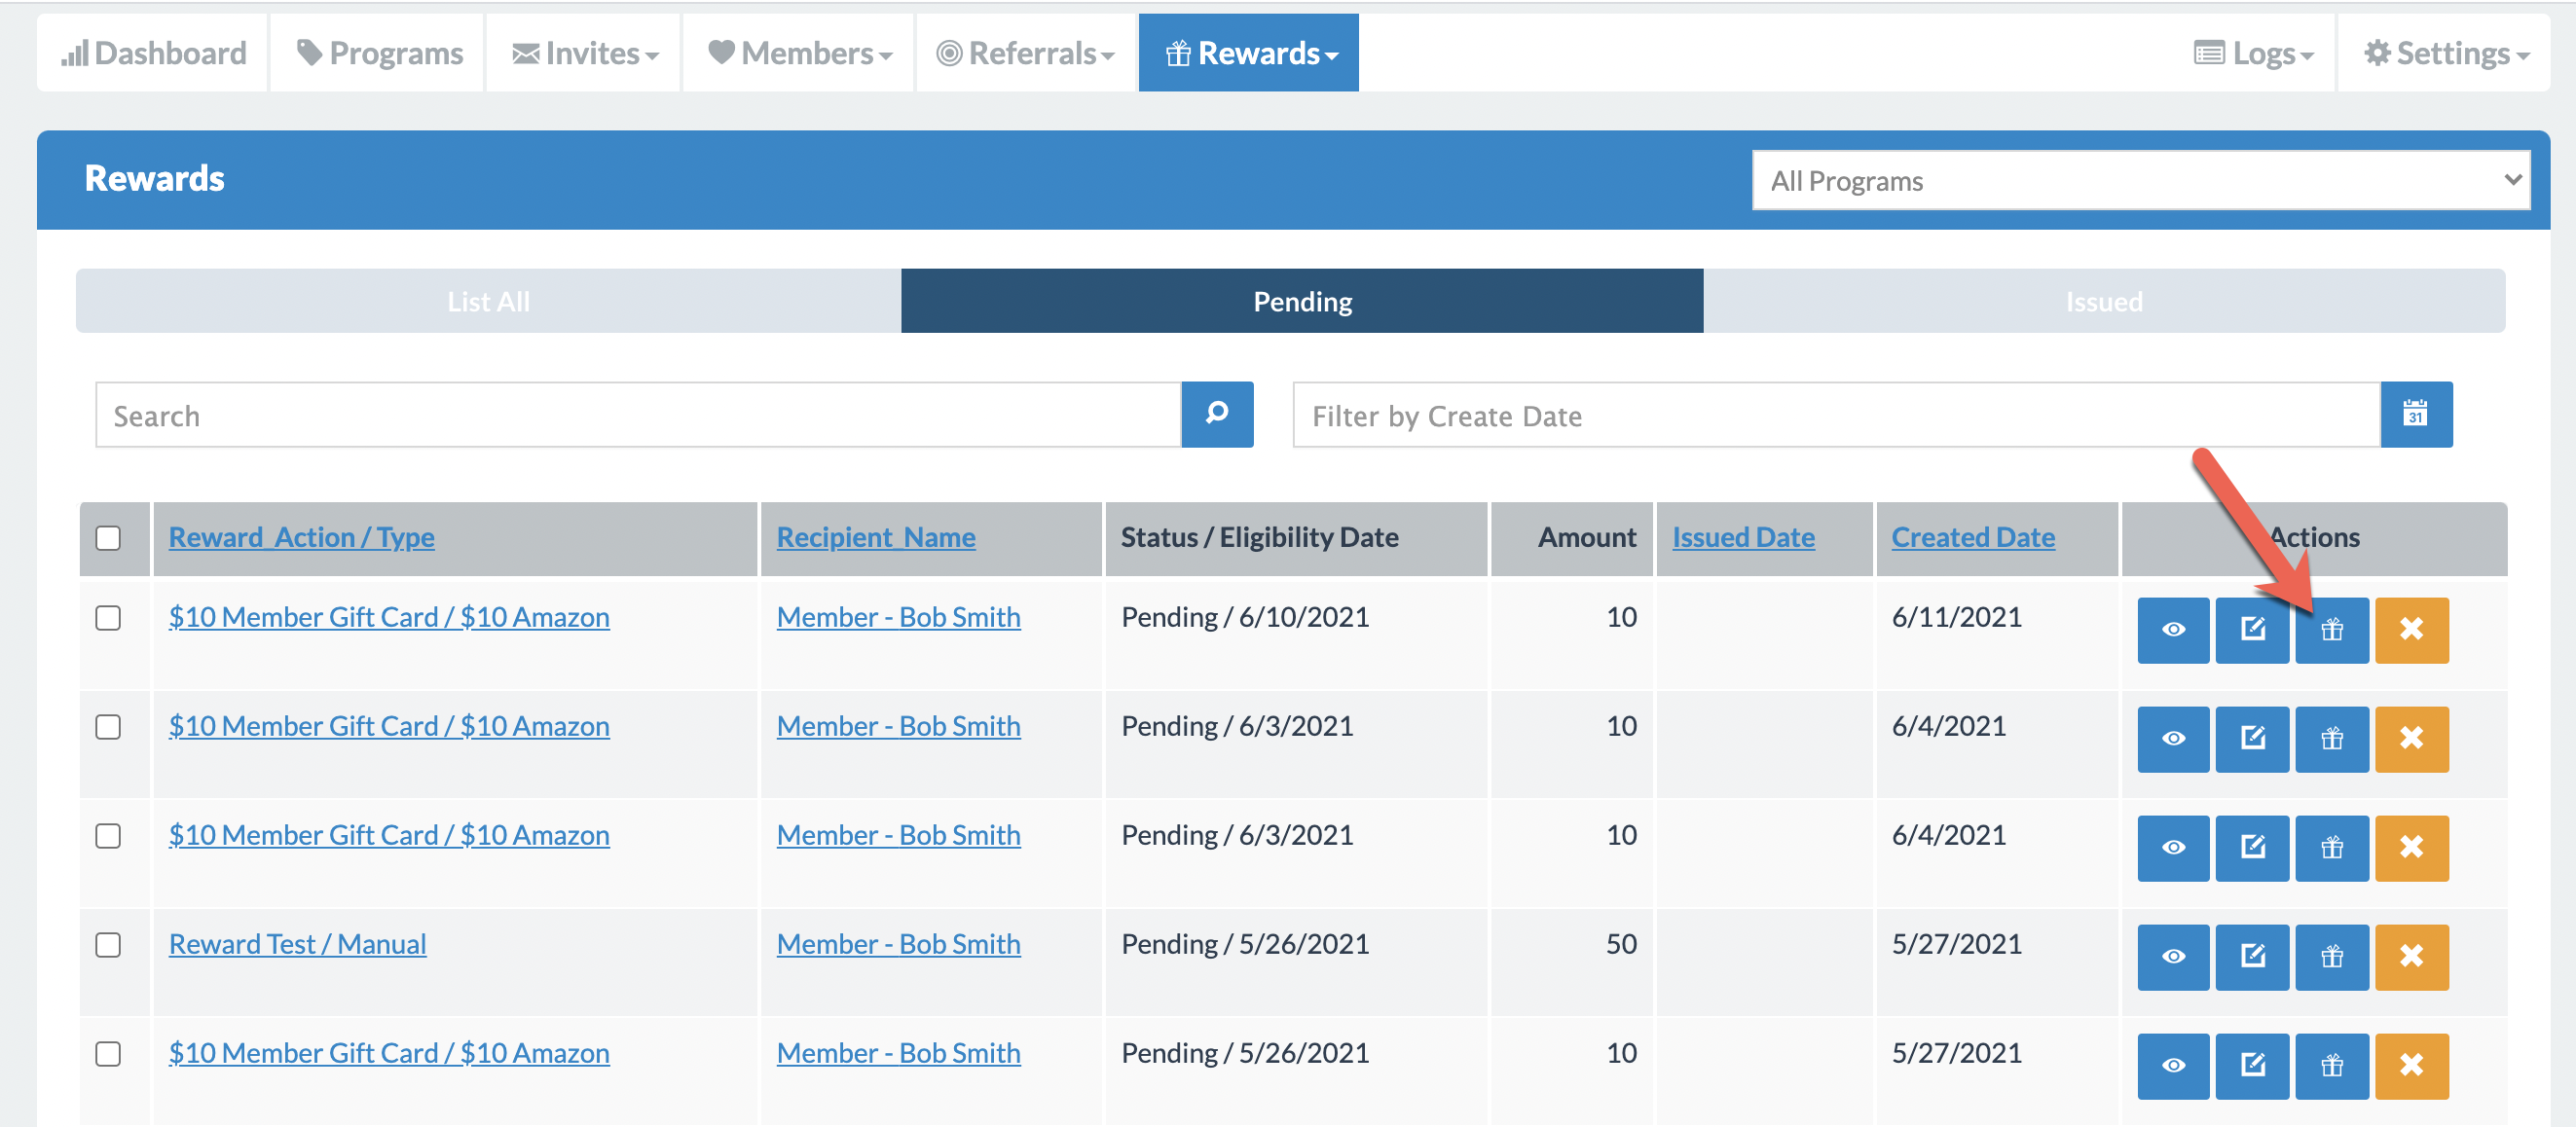Viewport: 2576px width, 1127px height.
Task: Open $10 Member Gift Card link created 6/11/2021
Action: (x=389, y=617)
